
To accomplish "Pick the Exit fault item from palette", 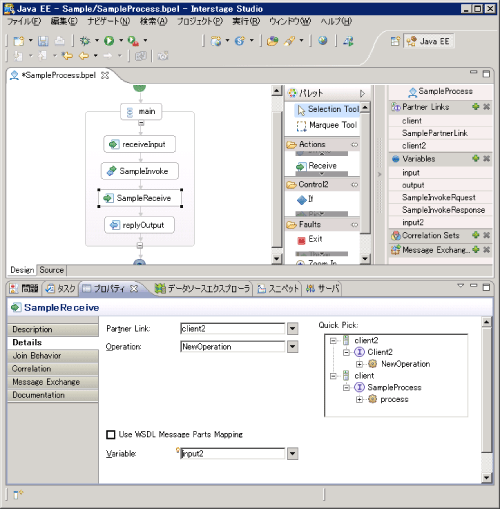I will click(310, 239).
